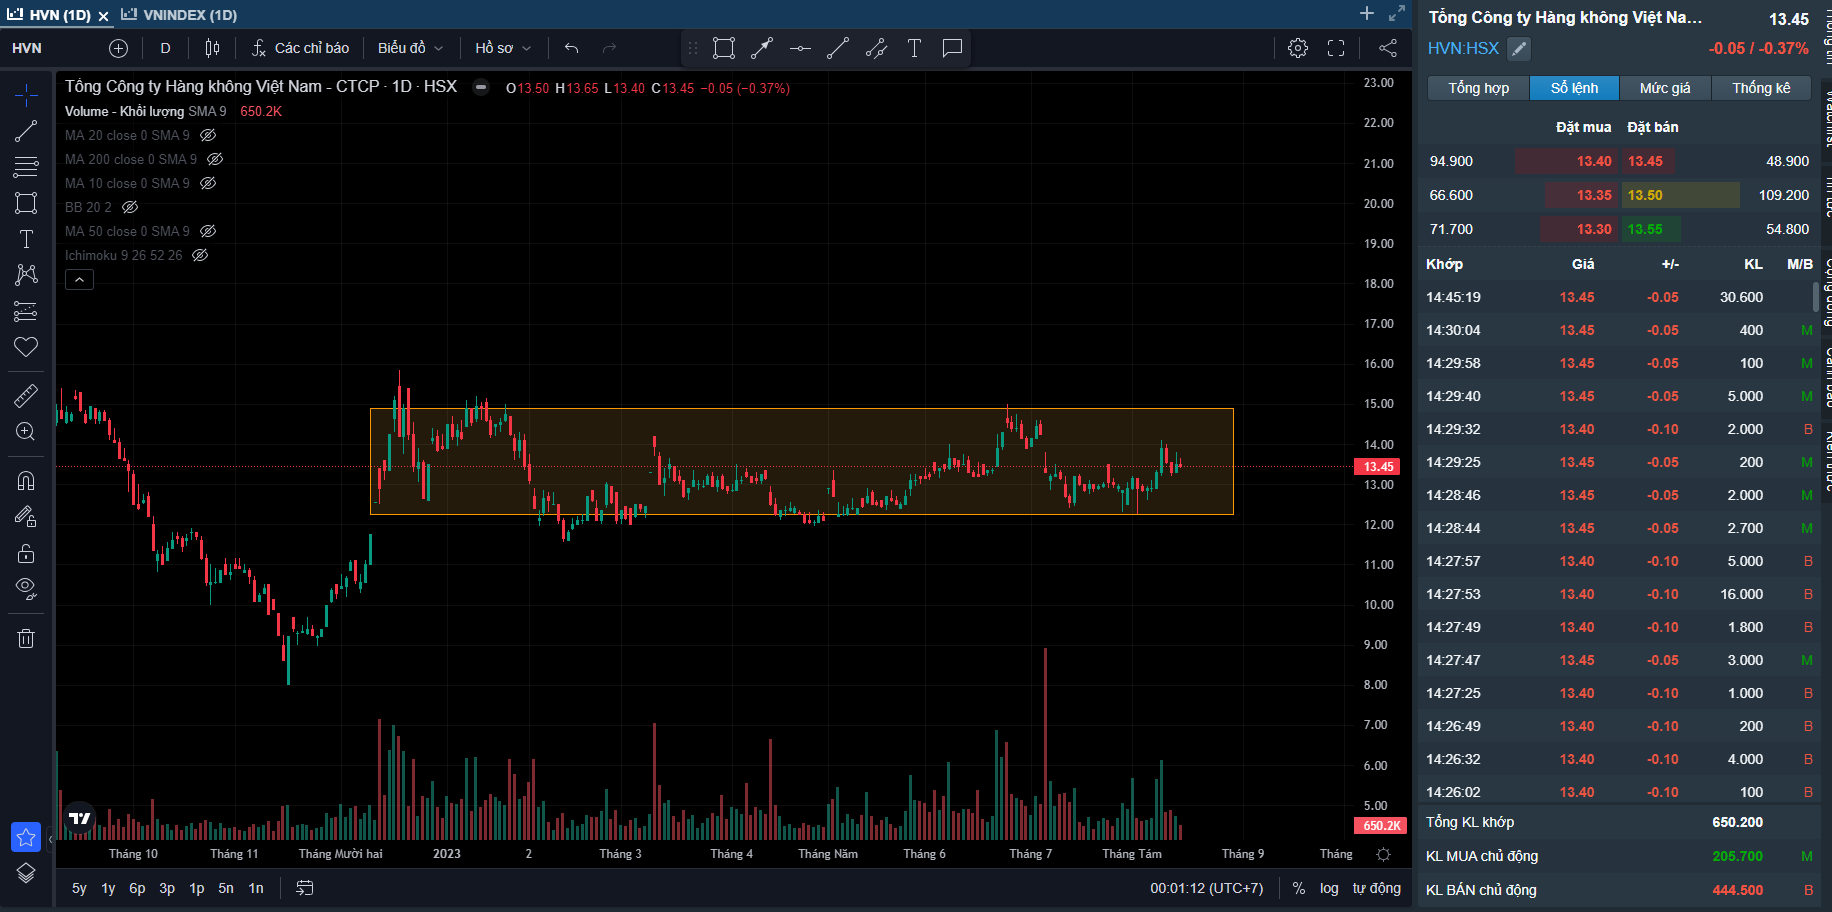This screenshot has width=1832, height=912.
Task: Show the MA 200 close indicator
Action: (215, 159)
